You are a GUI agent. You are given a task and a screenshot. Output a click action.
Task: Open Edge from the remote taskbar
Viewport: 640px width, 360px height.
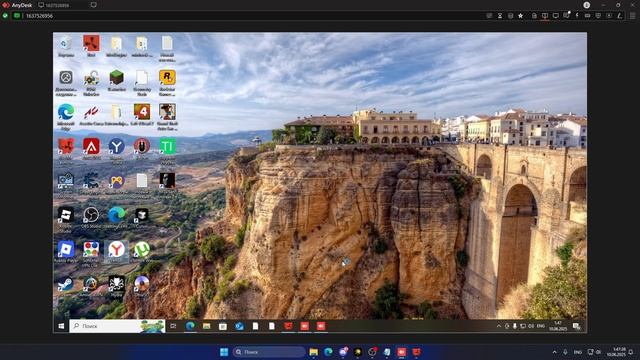tap(190, 326)
